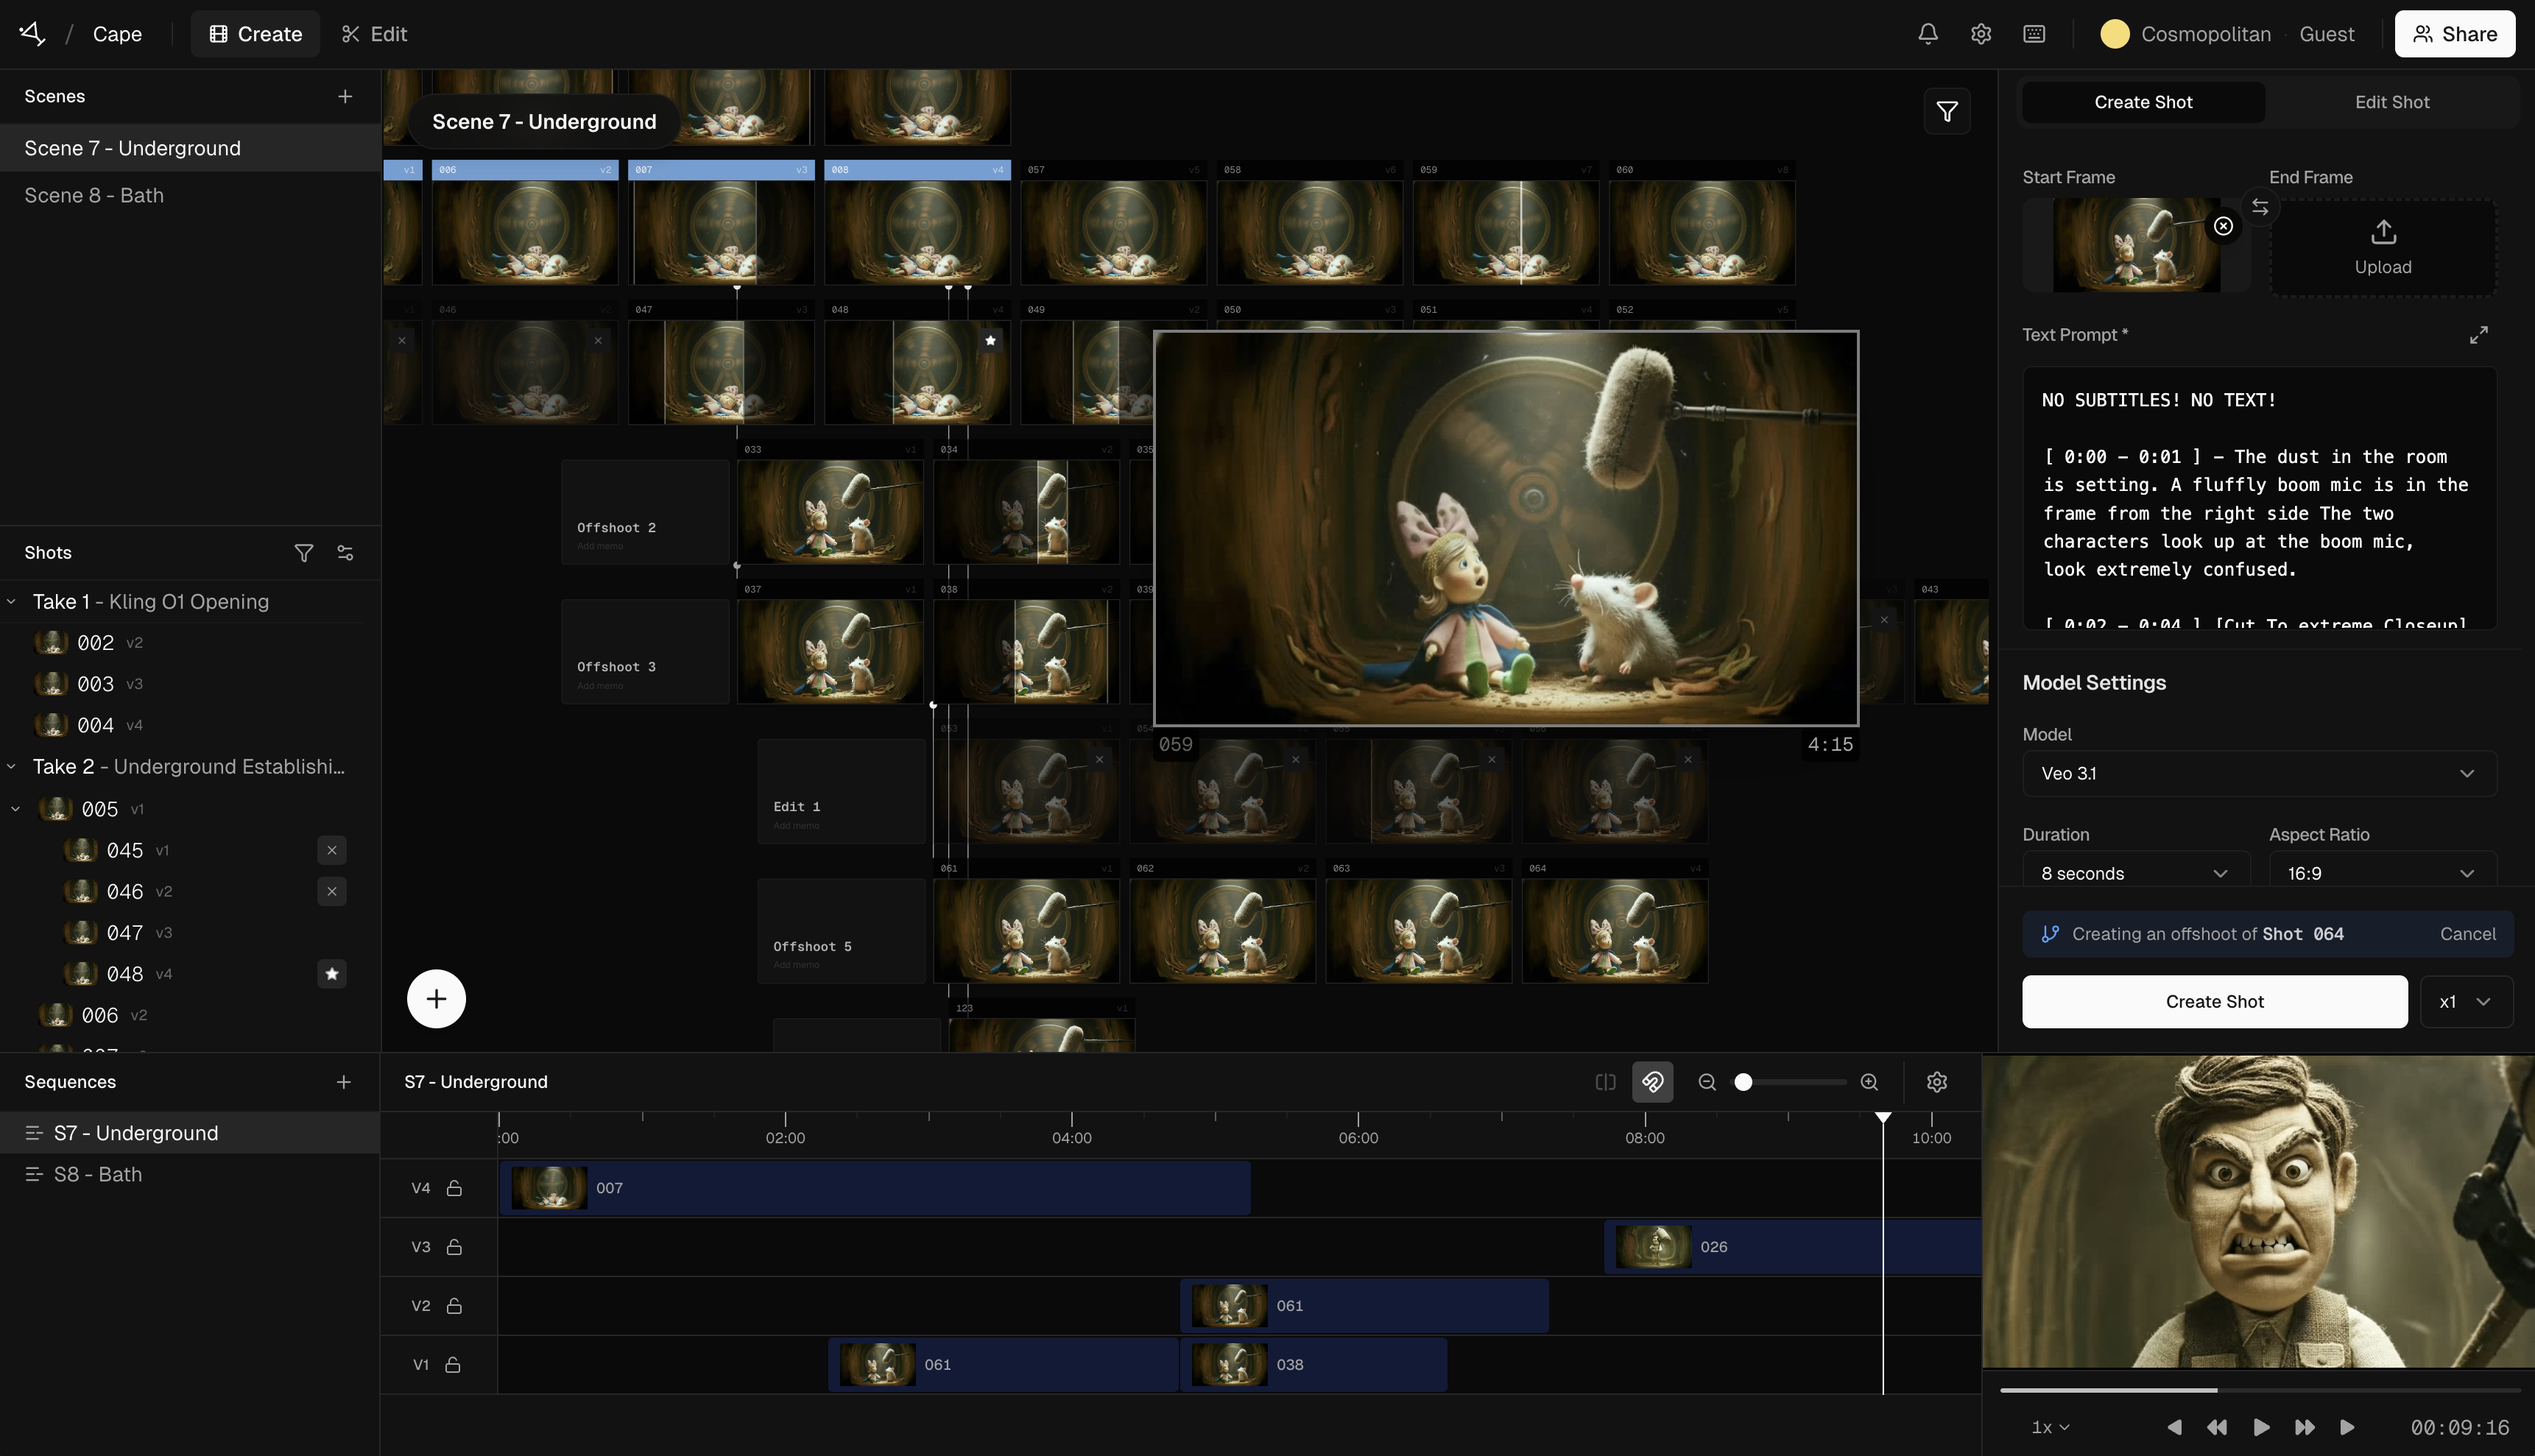Remove the start frame image
This screenshot has width=2535, height=1456.
(2222, 226)
